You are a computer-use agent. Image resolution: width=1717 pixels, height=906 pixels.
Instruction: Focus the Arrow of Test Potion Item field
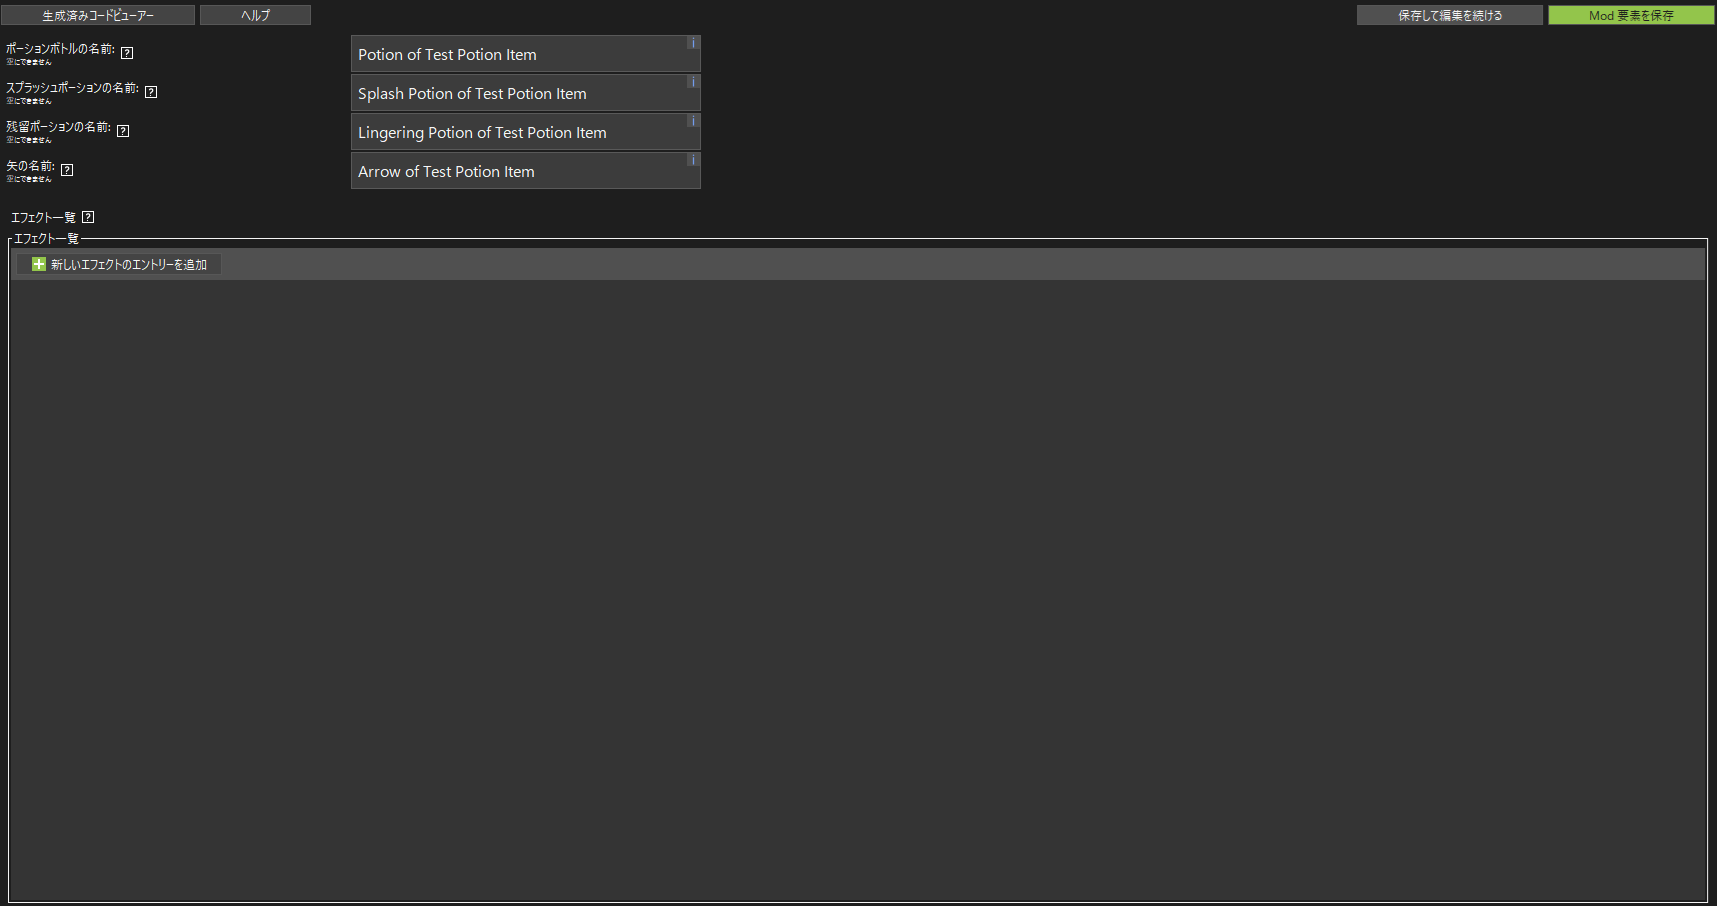pos(515,172)
